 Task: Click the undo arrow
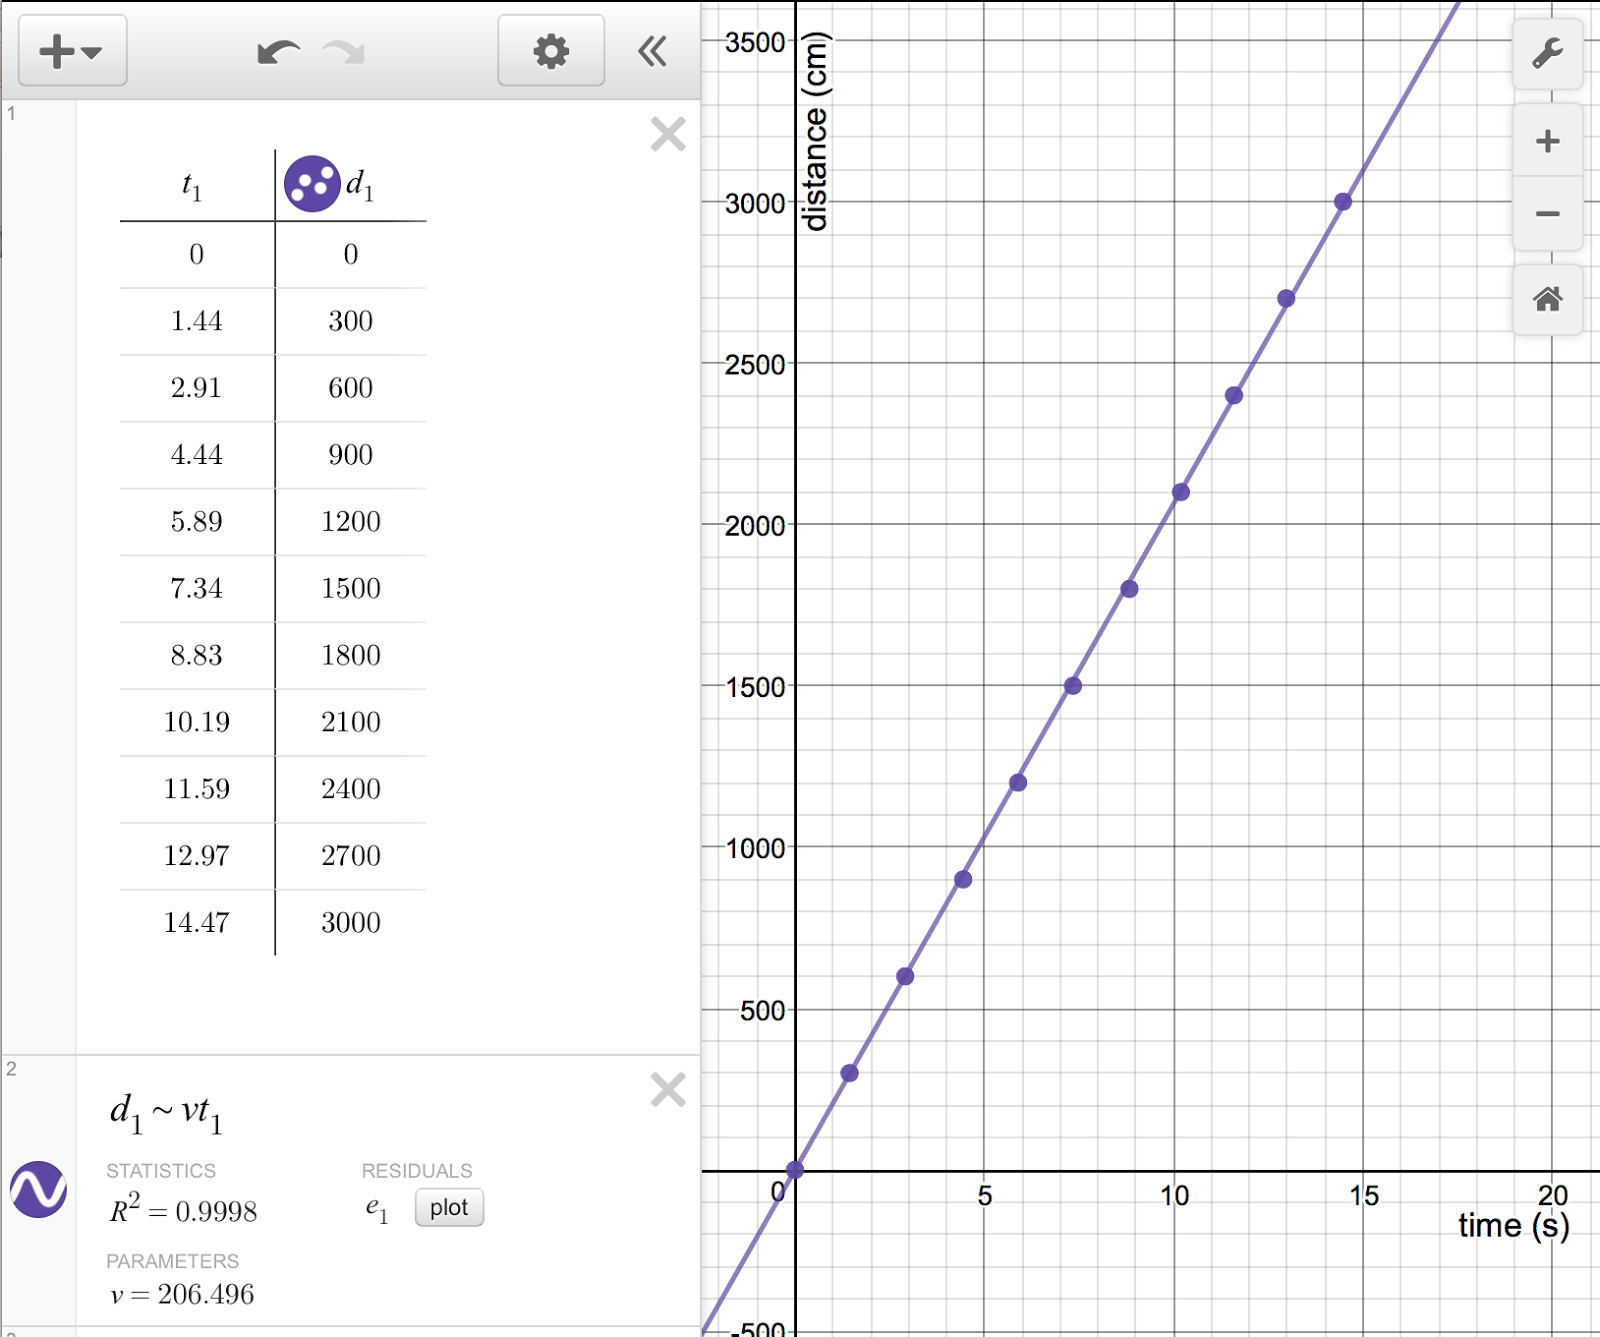[x=278, y=52]
